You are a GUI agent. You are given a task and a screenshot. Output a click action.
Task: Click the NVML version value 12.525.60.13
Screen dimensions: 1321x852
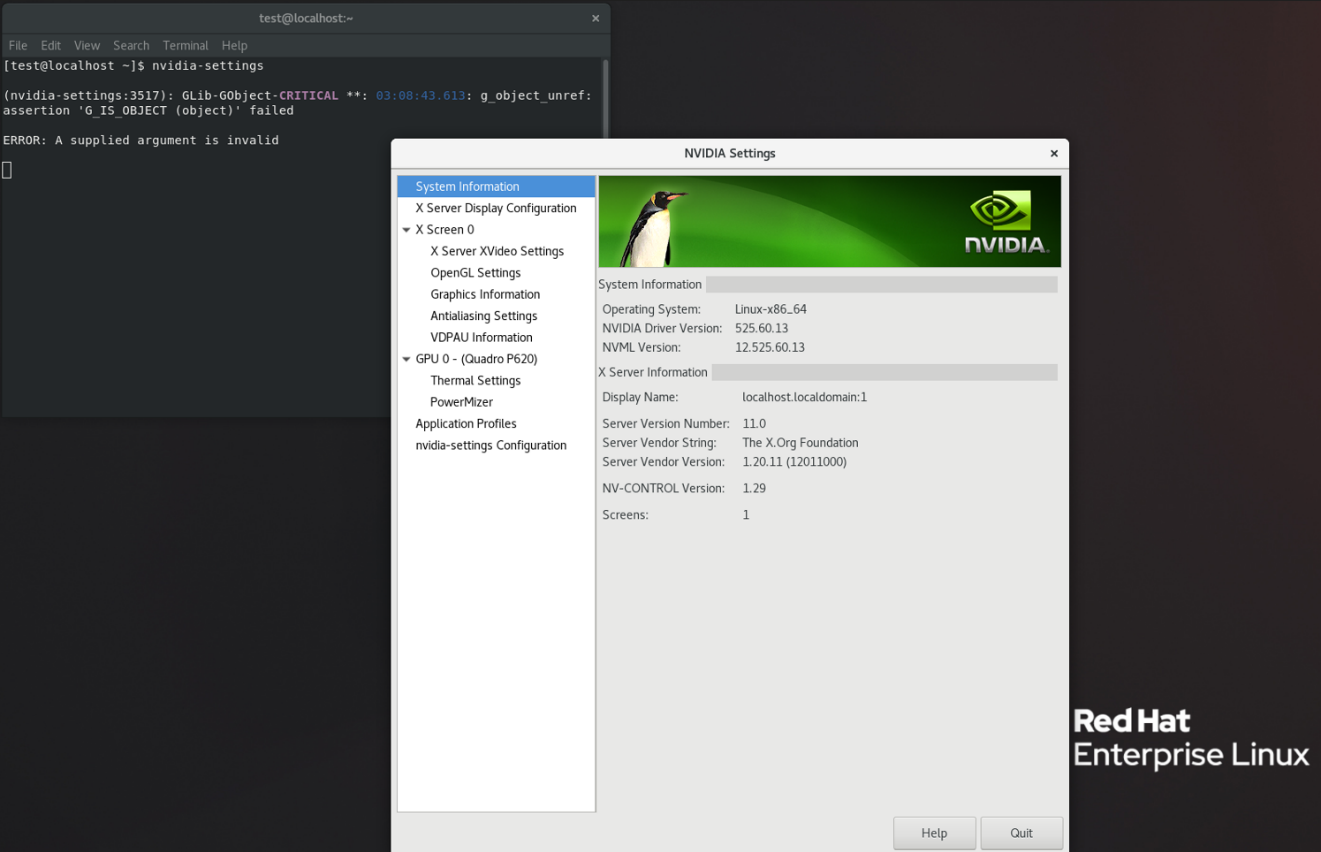769,348
